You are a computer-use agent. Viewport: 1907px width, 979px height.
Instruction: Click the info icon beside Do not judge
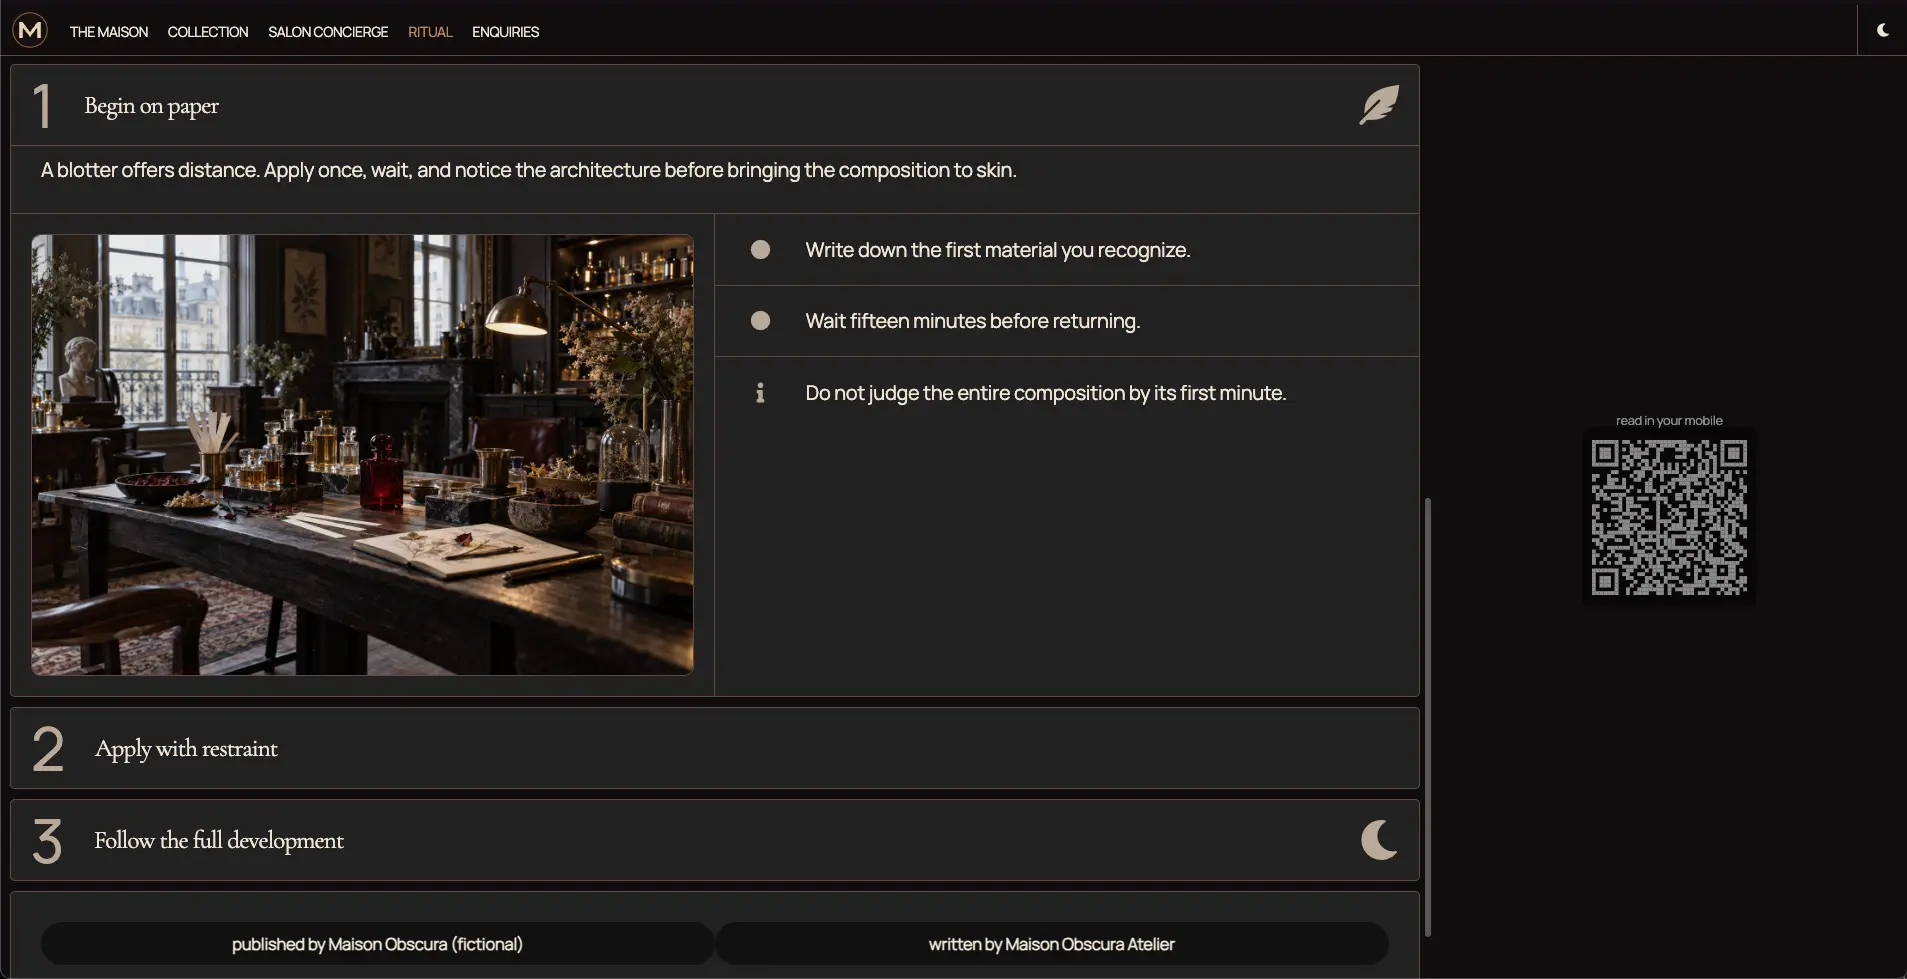(760, 393)
